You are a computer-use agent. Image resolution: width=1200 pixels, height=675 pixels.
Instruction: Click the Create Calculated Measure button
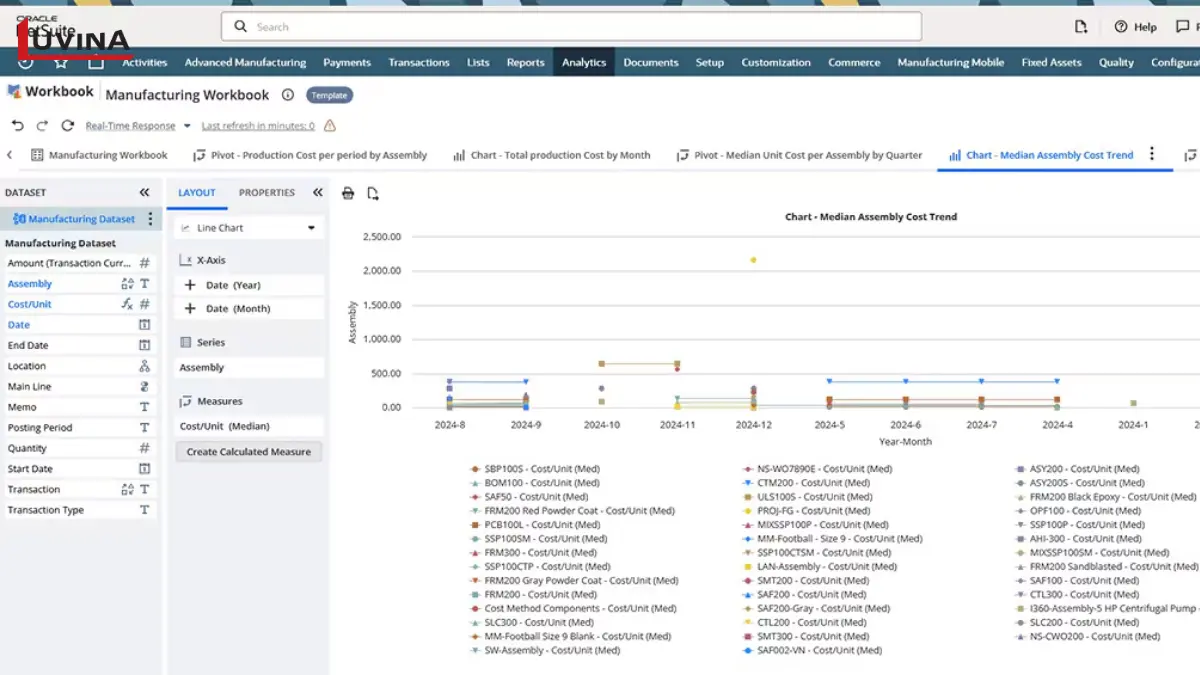tap(248, 451)
